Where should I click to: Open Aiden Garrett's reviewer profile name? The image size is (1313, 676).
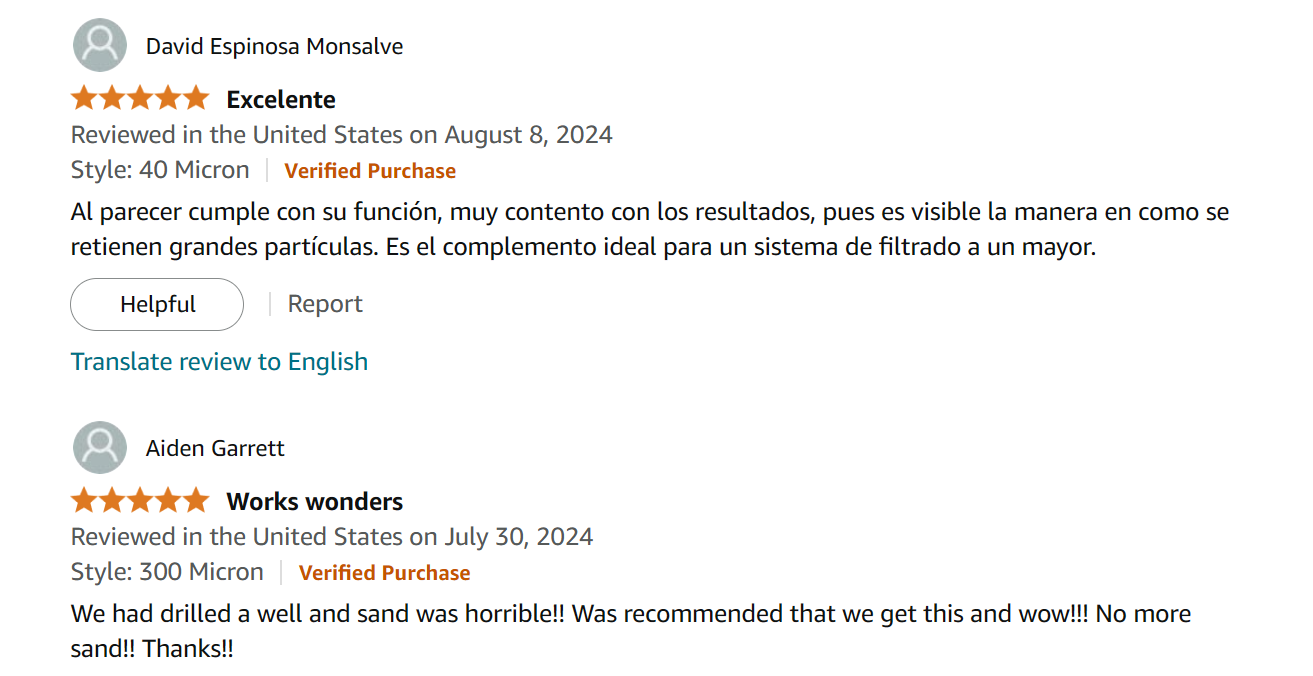[x=215, y=448]
